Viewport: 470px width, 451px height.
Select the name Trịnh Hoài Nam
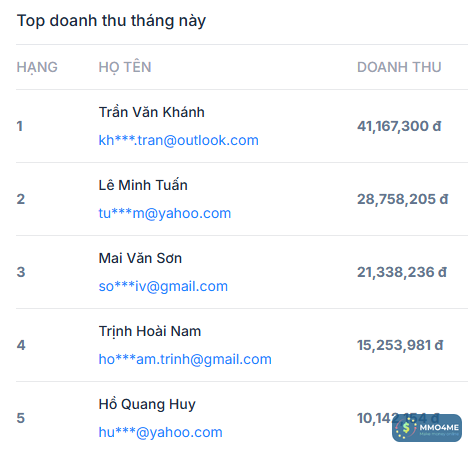click(x=150, y=331)
